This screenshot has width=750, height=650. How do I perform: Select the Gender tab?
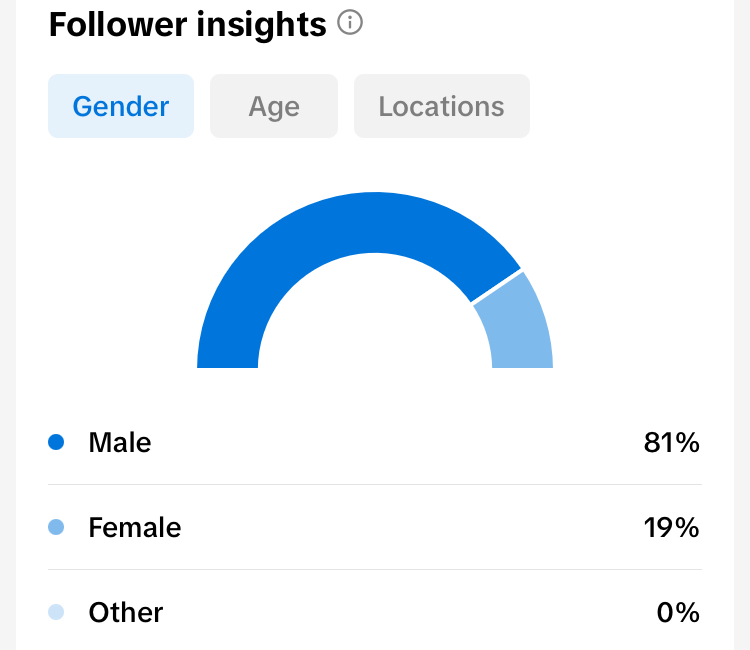tap(121, 106)
